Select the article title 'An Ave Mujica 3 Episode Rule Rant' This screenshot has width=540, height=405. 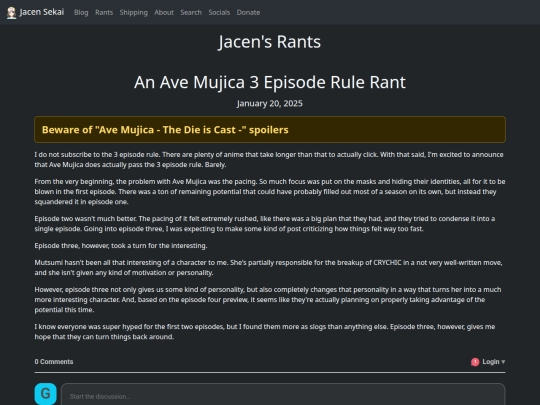tap(270, 82)
